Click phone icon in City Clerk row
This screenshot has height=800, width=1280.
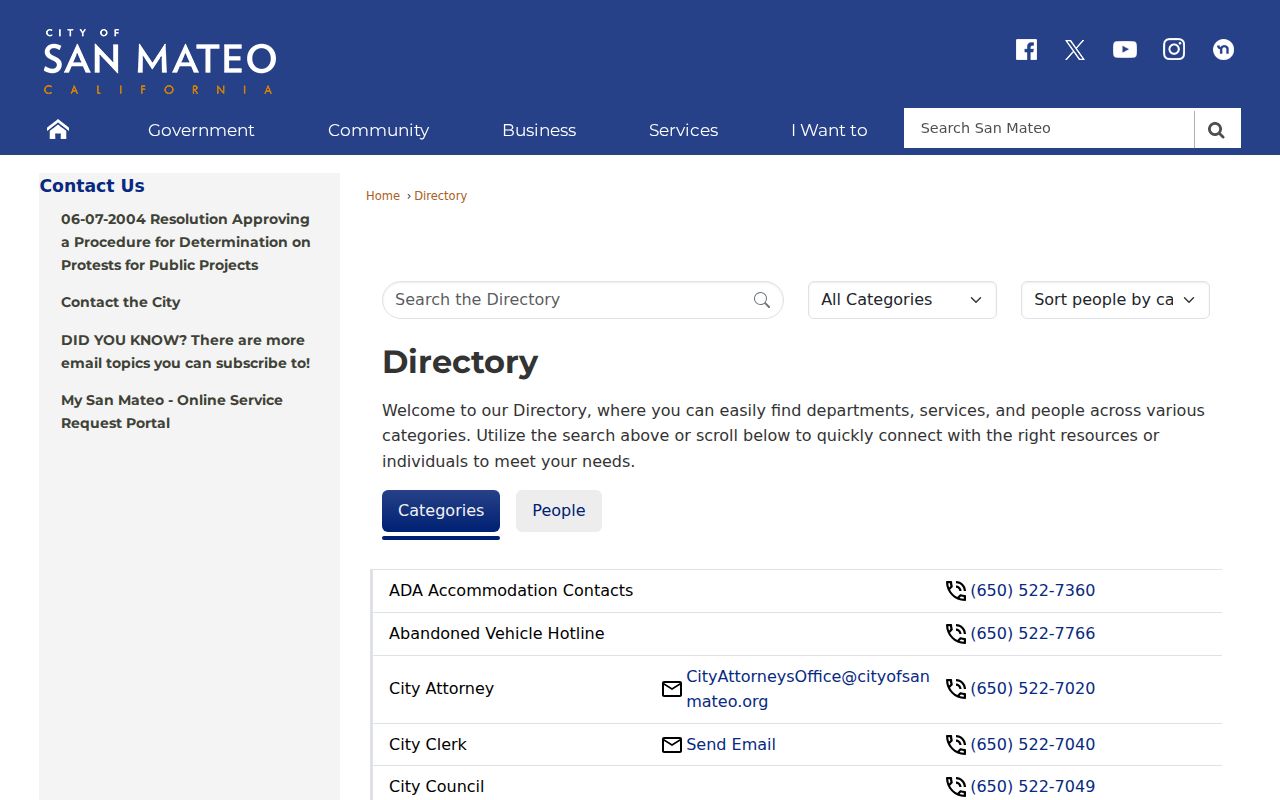tap(956, 745)
